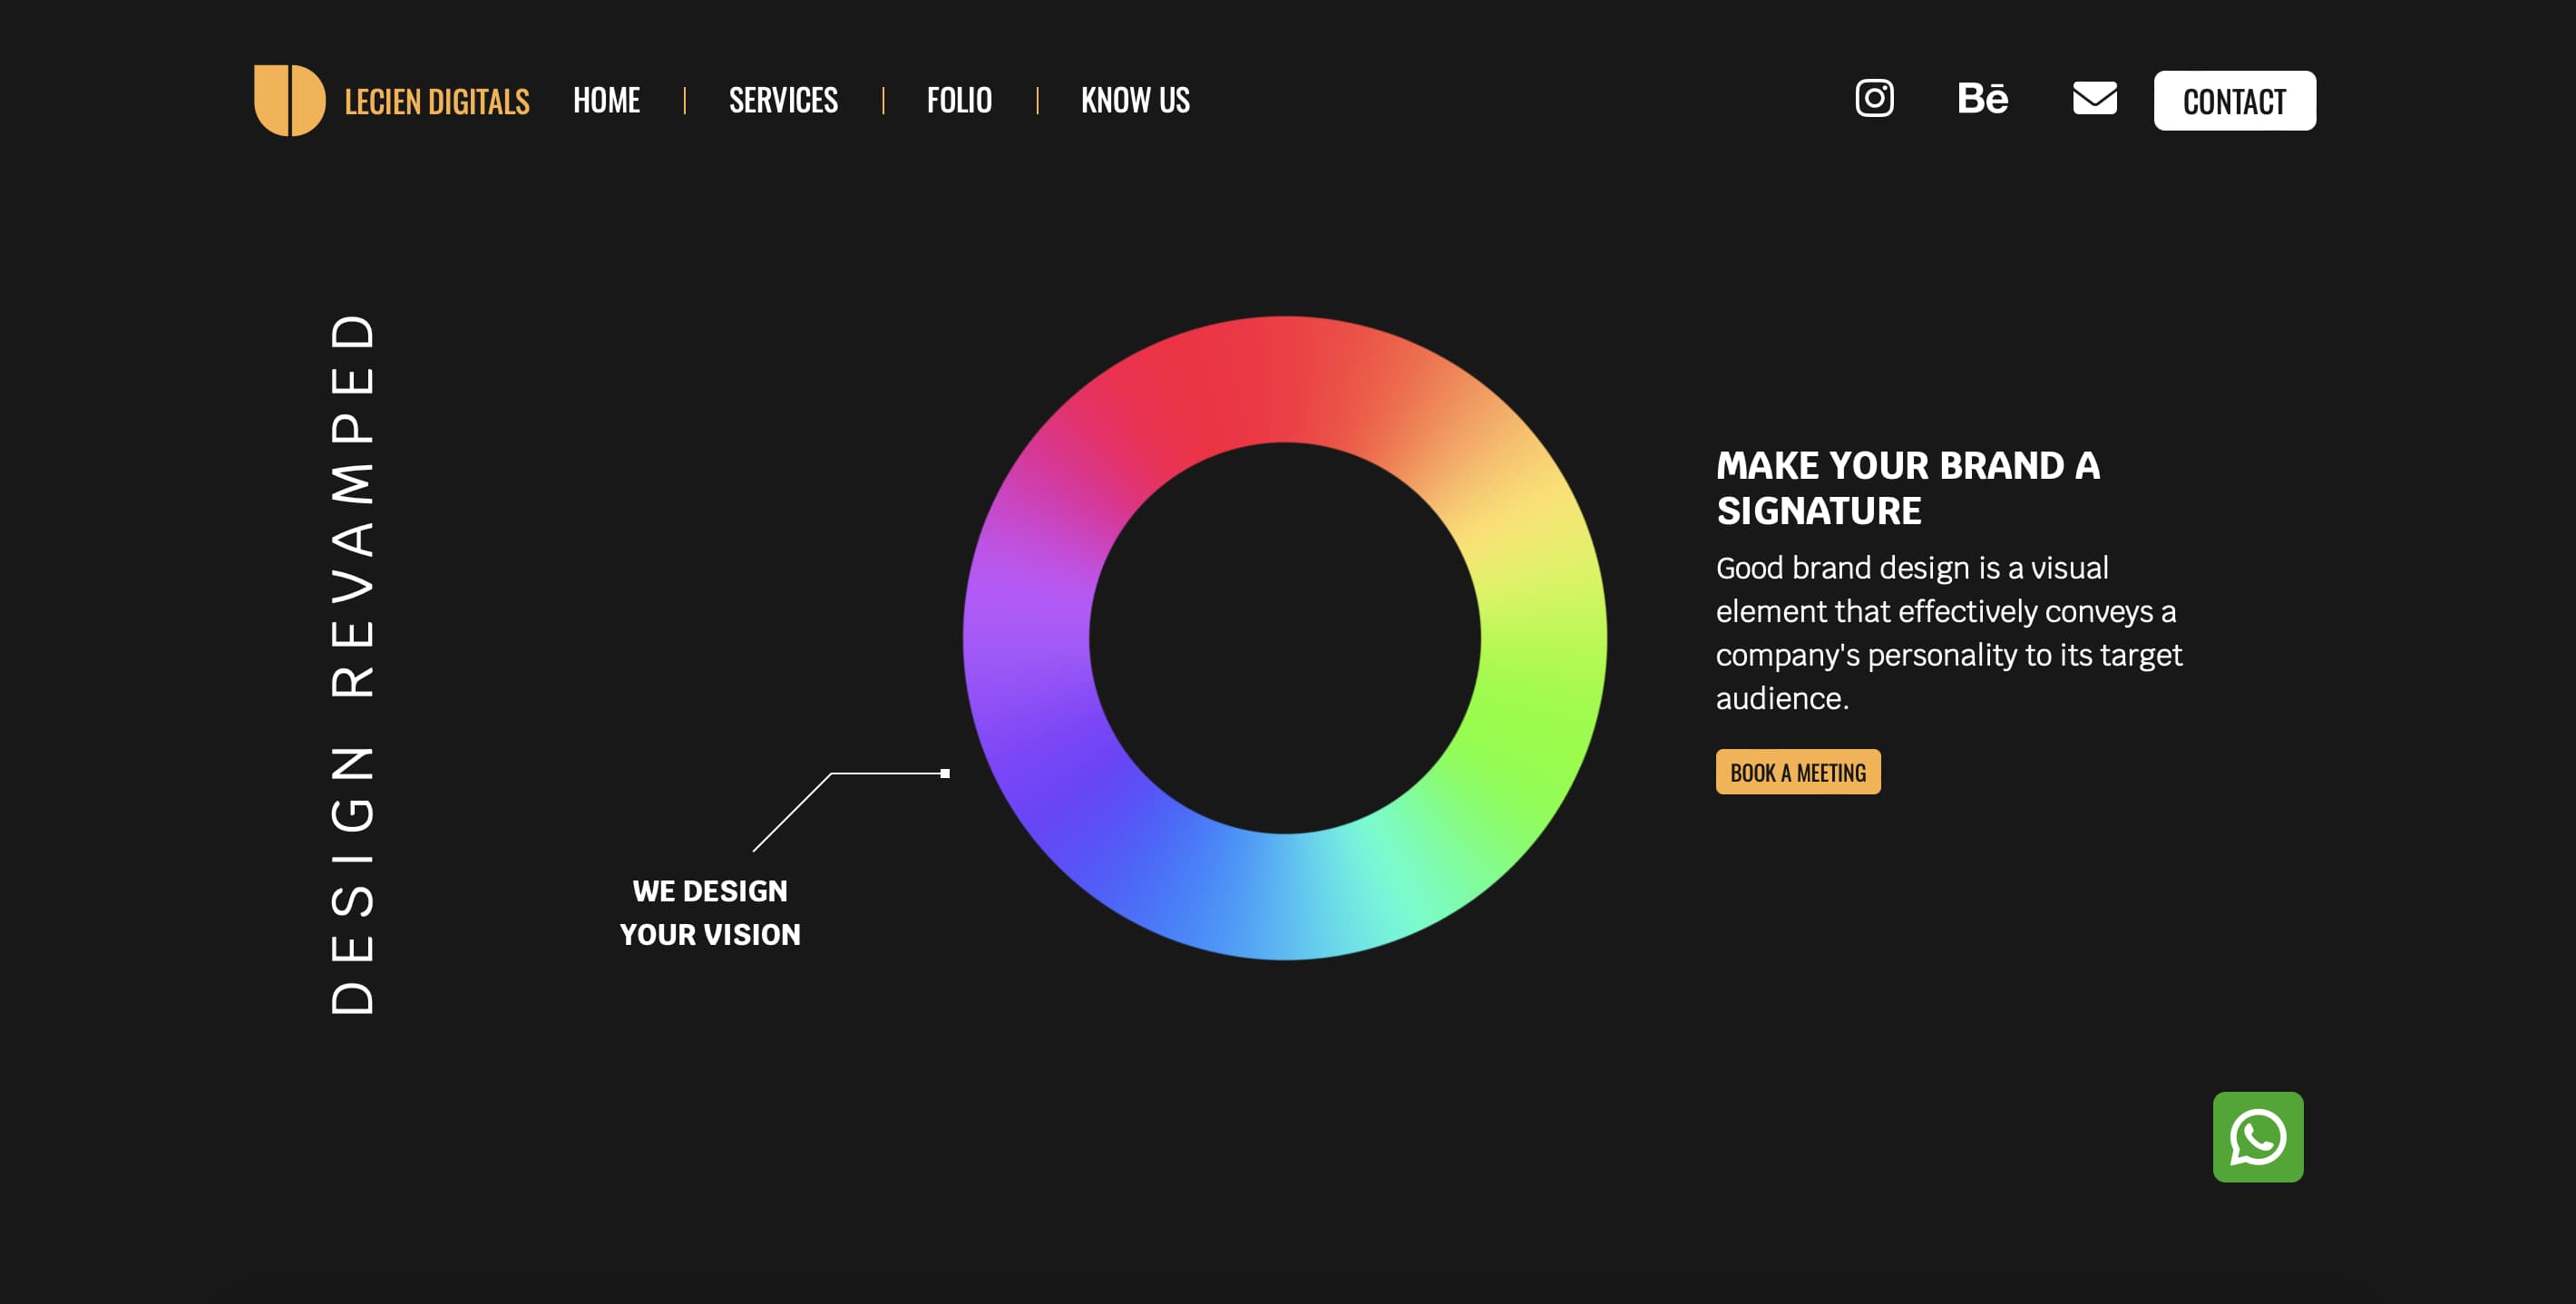This screenshot has height=1304, width=2576.
Task: Click the vertical DESIGN REVAMPED text
Action: 352,664
